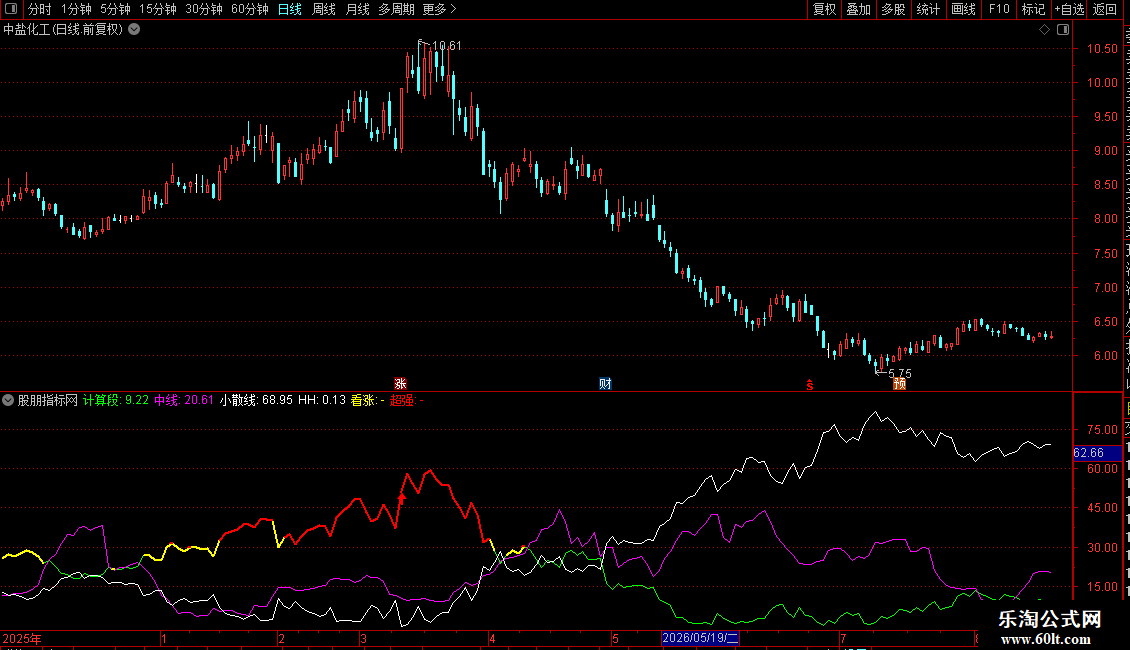Image resolution: width=1130 pixels, height=650 pixels.
Task: Click the 财 financial marker icon
Action: point(605,384)
